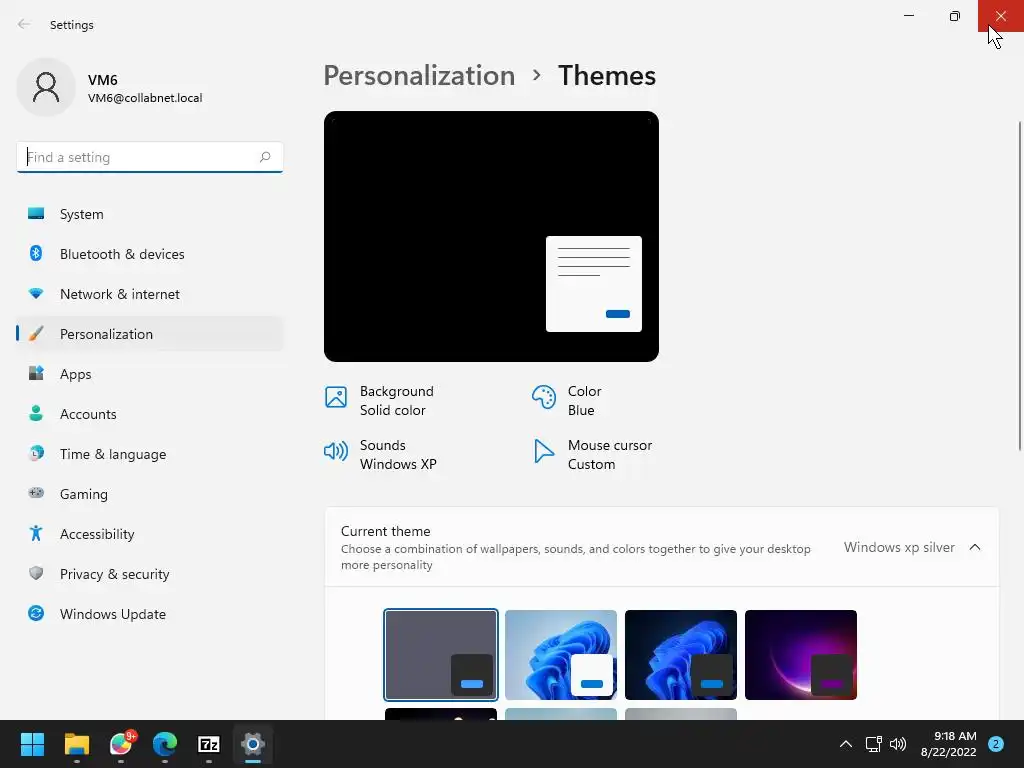The height and width of the screenshot is (768, 1024).
Task: Click the Time & language clock icon
Action: click(36, 453)
